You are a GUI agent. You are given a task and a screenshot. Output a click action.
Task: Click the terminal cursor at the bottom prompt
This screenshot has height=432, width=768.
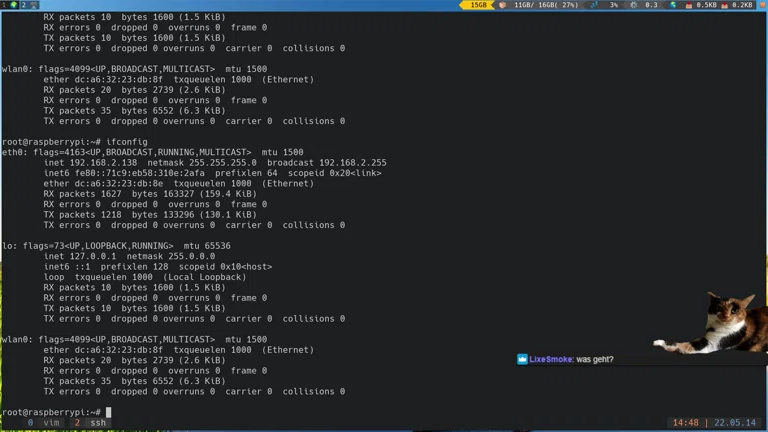click(108, 412)
